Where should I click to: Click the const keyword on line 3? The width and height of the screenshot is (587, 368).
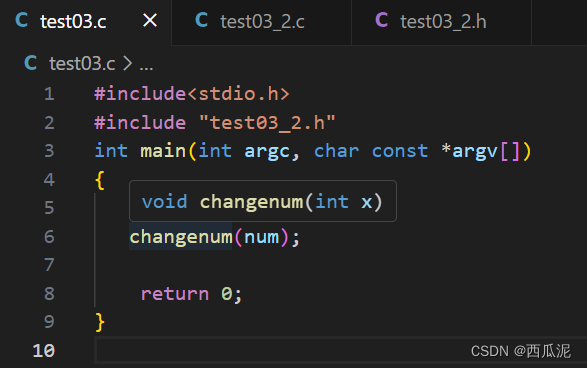pyautogui.click(x=400, y=151)
